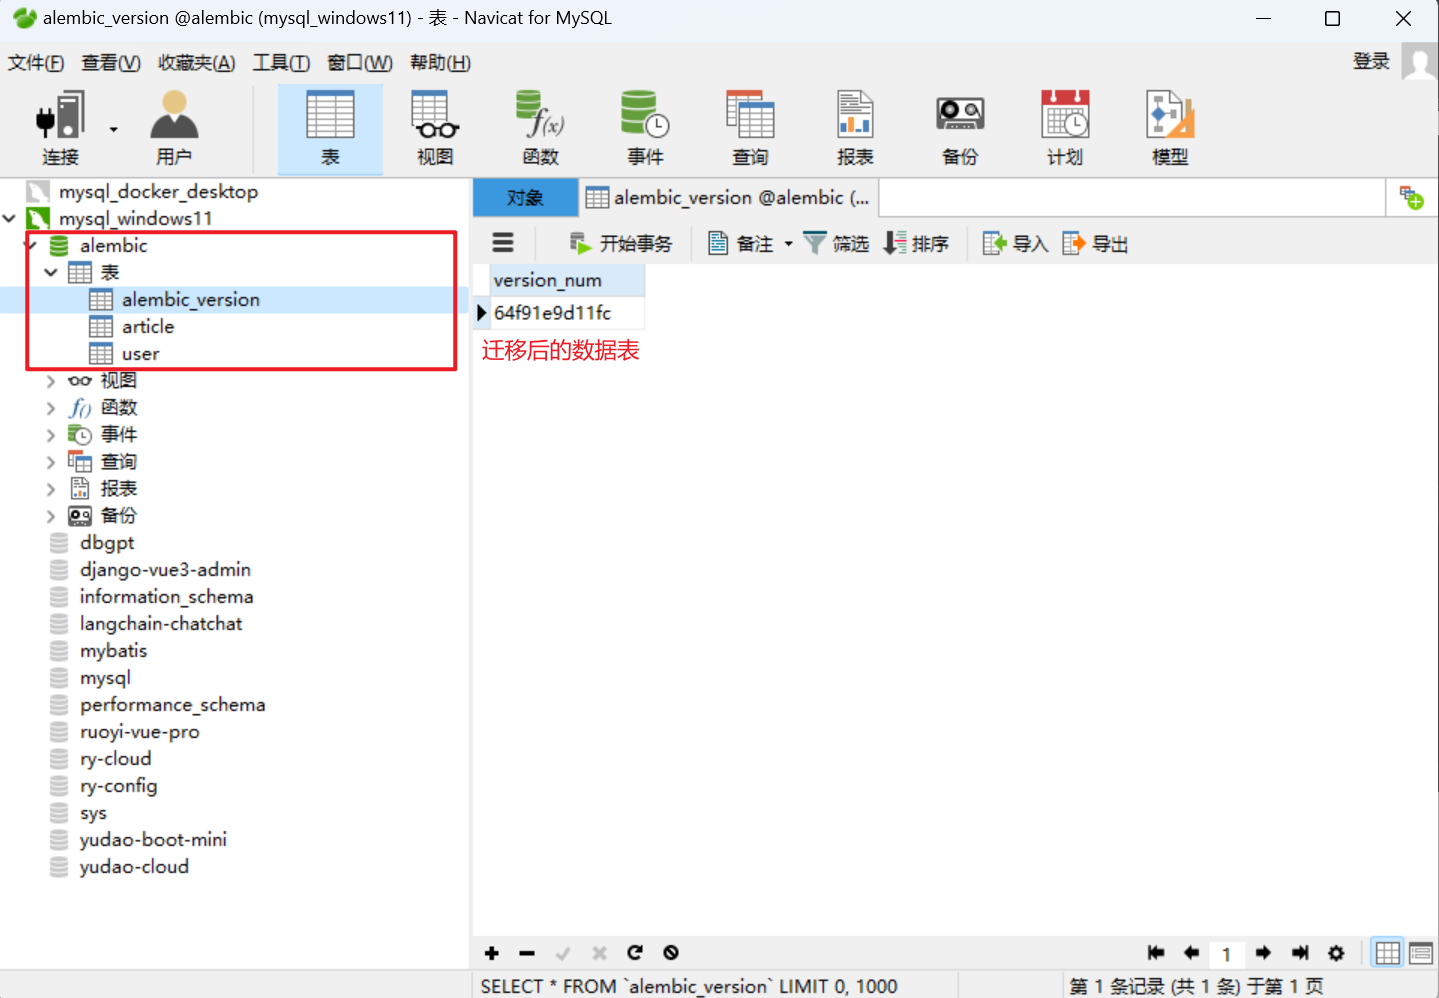Open the 用户 (Users) manager
This screenshot has width=1439, height=998.
click(172, 127)
